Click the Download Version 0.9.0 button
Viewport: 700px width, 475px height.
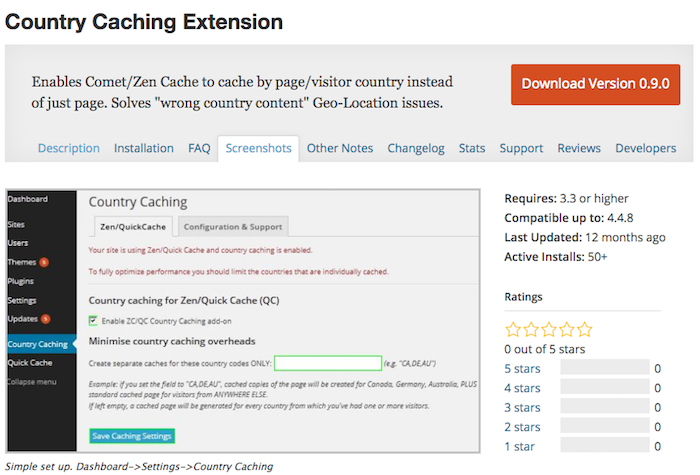tap(595, 84)
